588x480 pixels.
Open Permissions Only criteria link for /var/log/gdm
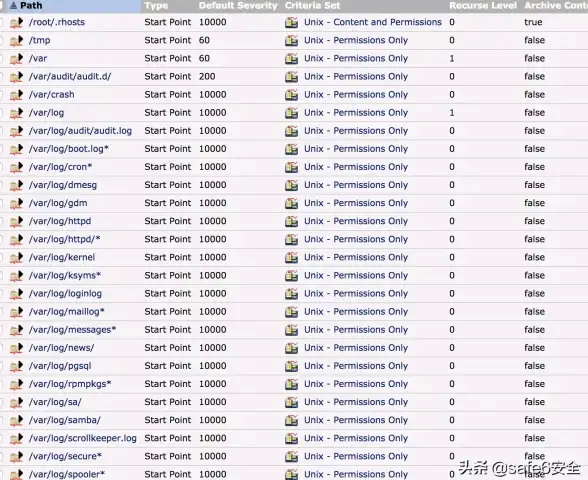356,203
